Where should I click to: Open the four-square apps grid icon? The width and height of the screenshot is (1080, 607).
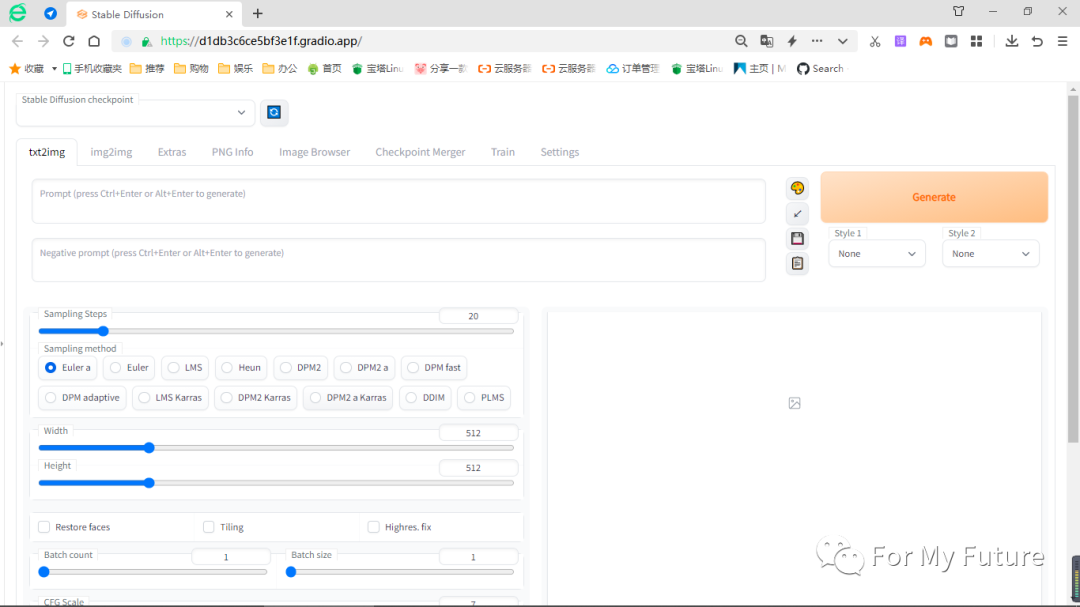tap(977, 41)
